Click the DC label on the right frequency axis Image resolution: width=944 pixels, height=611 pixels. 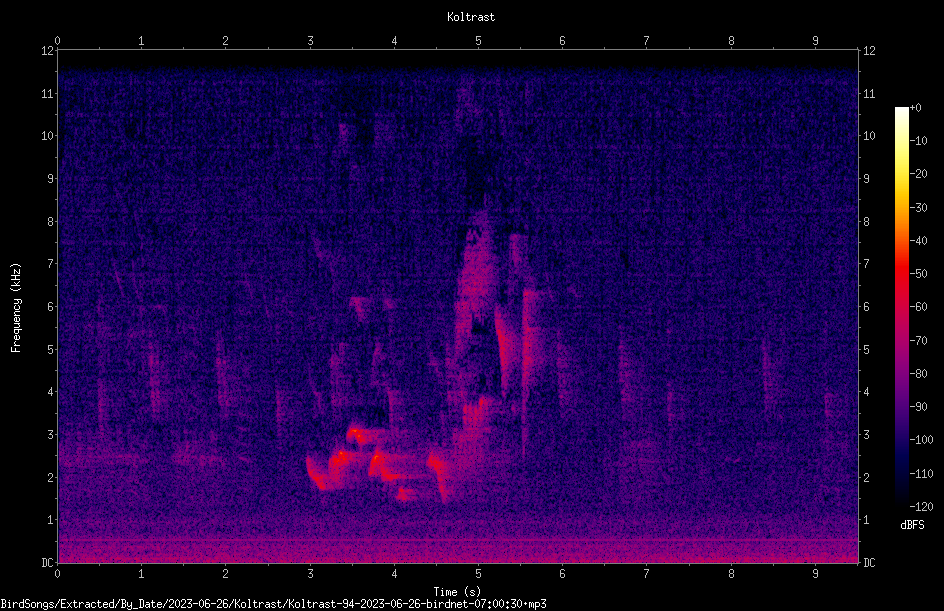[x=869, y=563]
